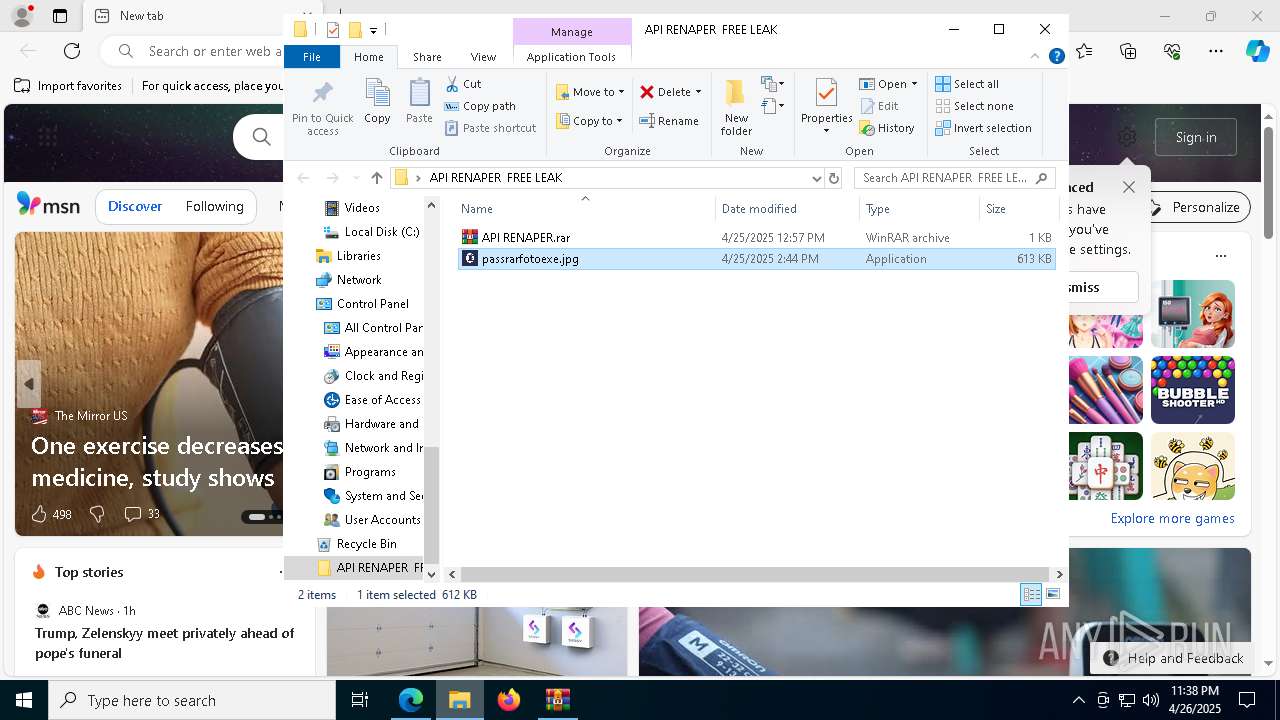Switch to the Home ribbon tab

[x=368, y=57]
